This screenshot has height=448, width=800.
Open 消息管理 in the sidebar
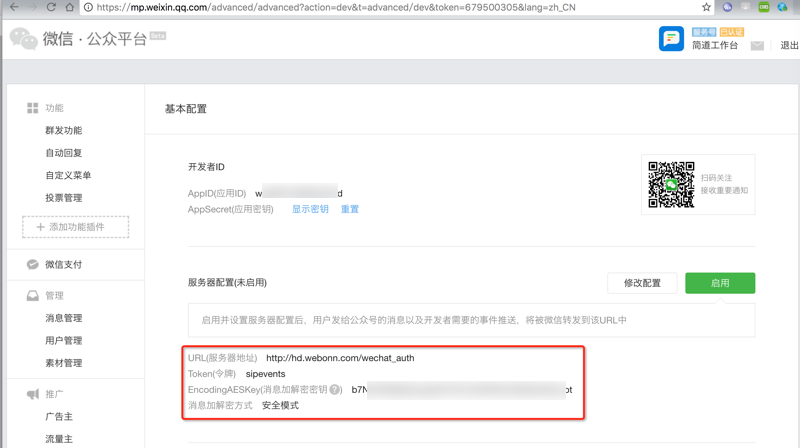[x=64, y=318]
